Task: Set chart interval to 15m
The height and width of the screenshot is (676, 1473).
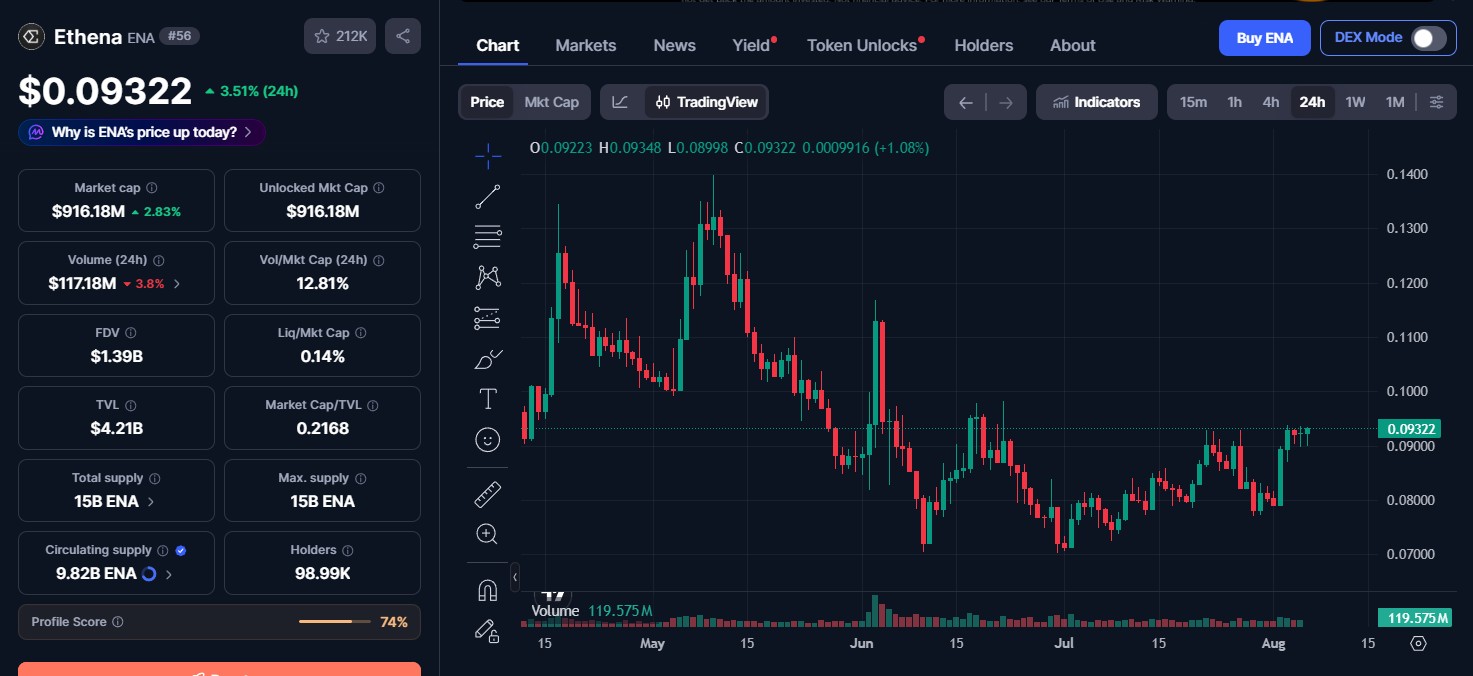Action: 1193,102
